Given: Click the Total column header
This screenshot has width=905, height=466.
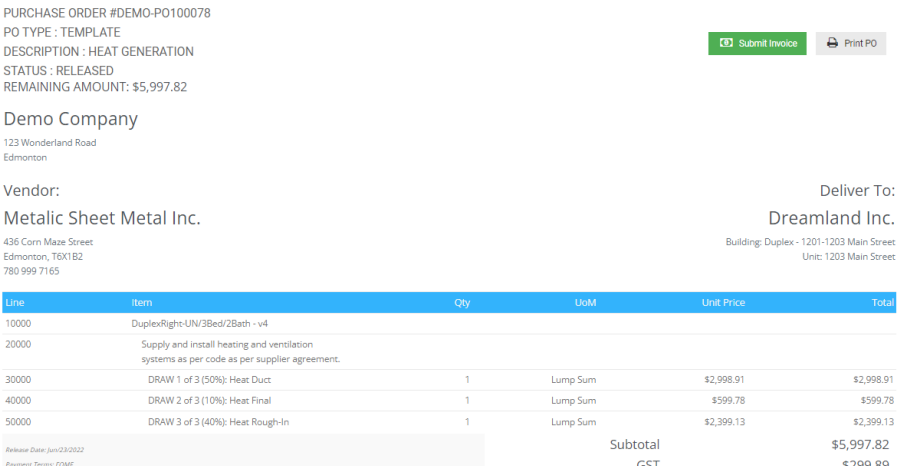Looking at the screenshot, I should (x=881, y=302).
